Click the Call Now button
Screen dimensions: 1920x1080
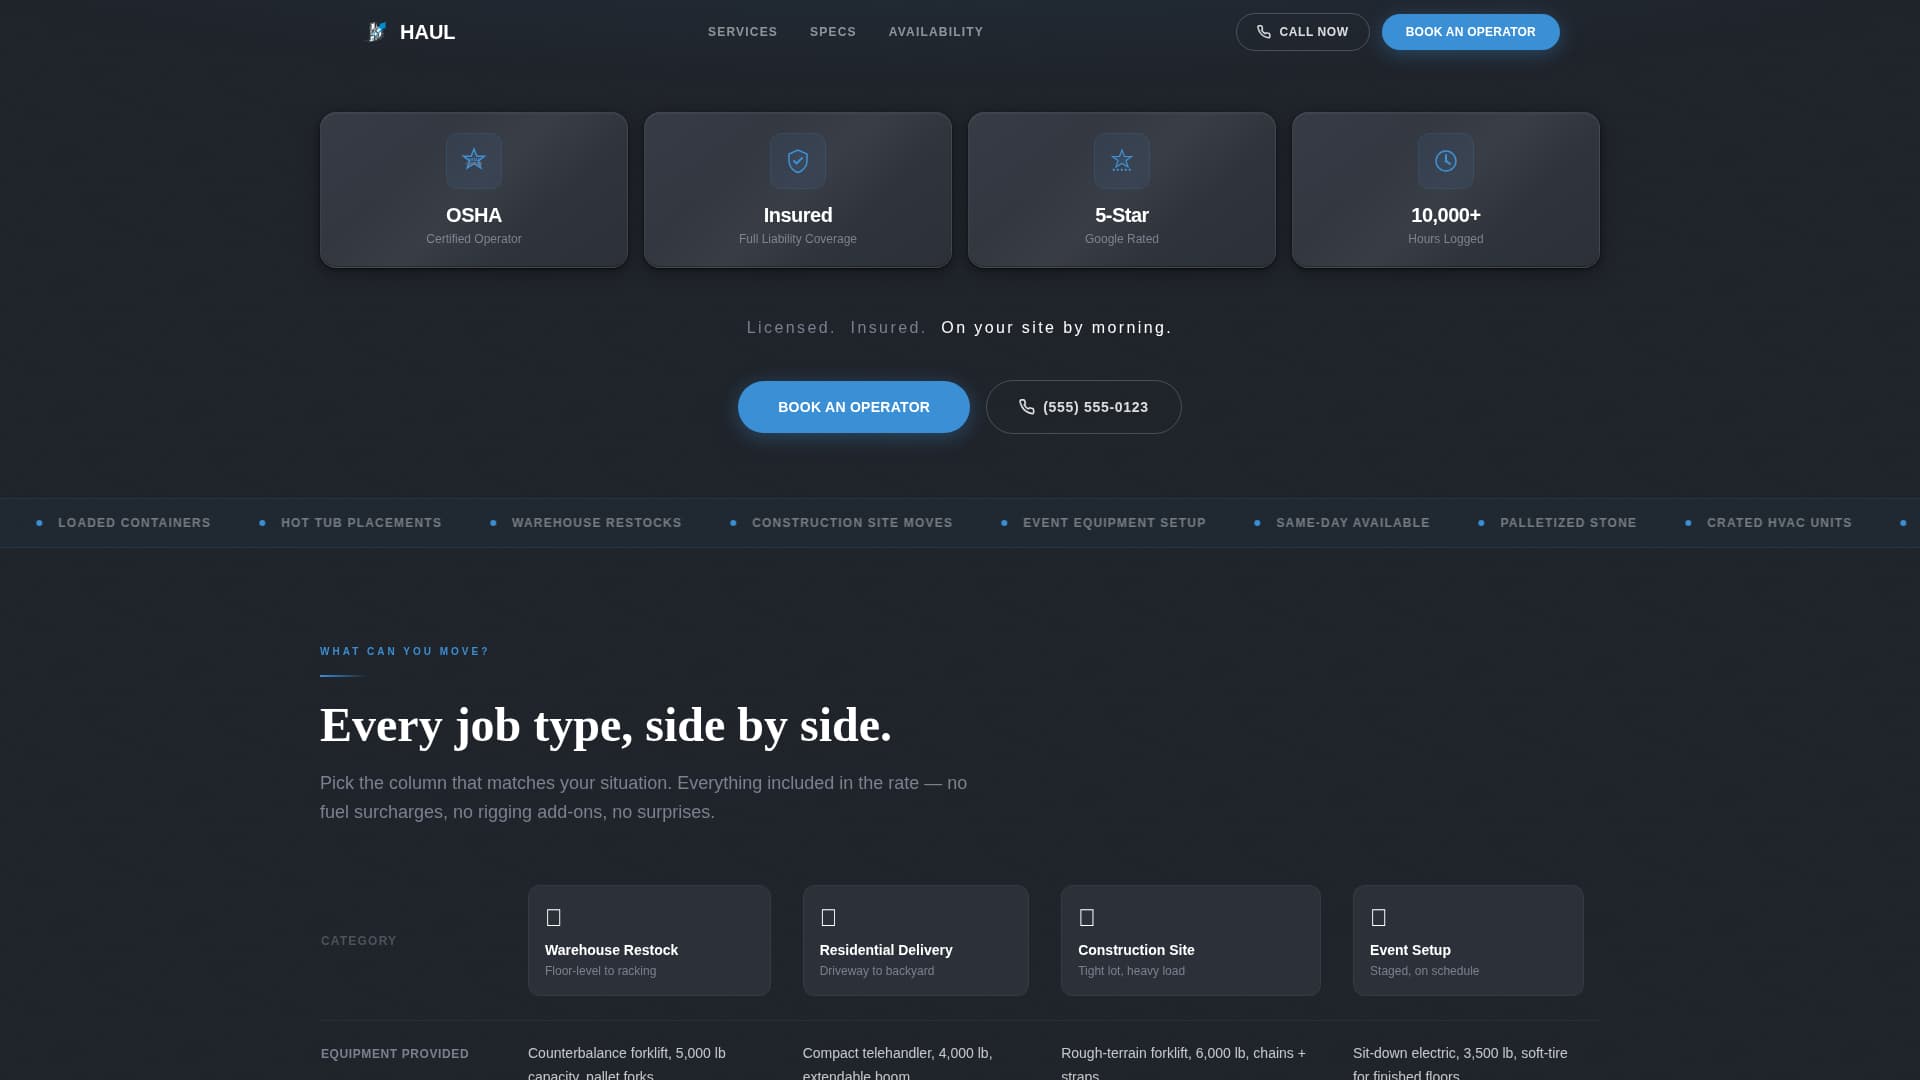pyautogui.click(x=1302, y=32)
